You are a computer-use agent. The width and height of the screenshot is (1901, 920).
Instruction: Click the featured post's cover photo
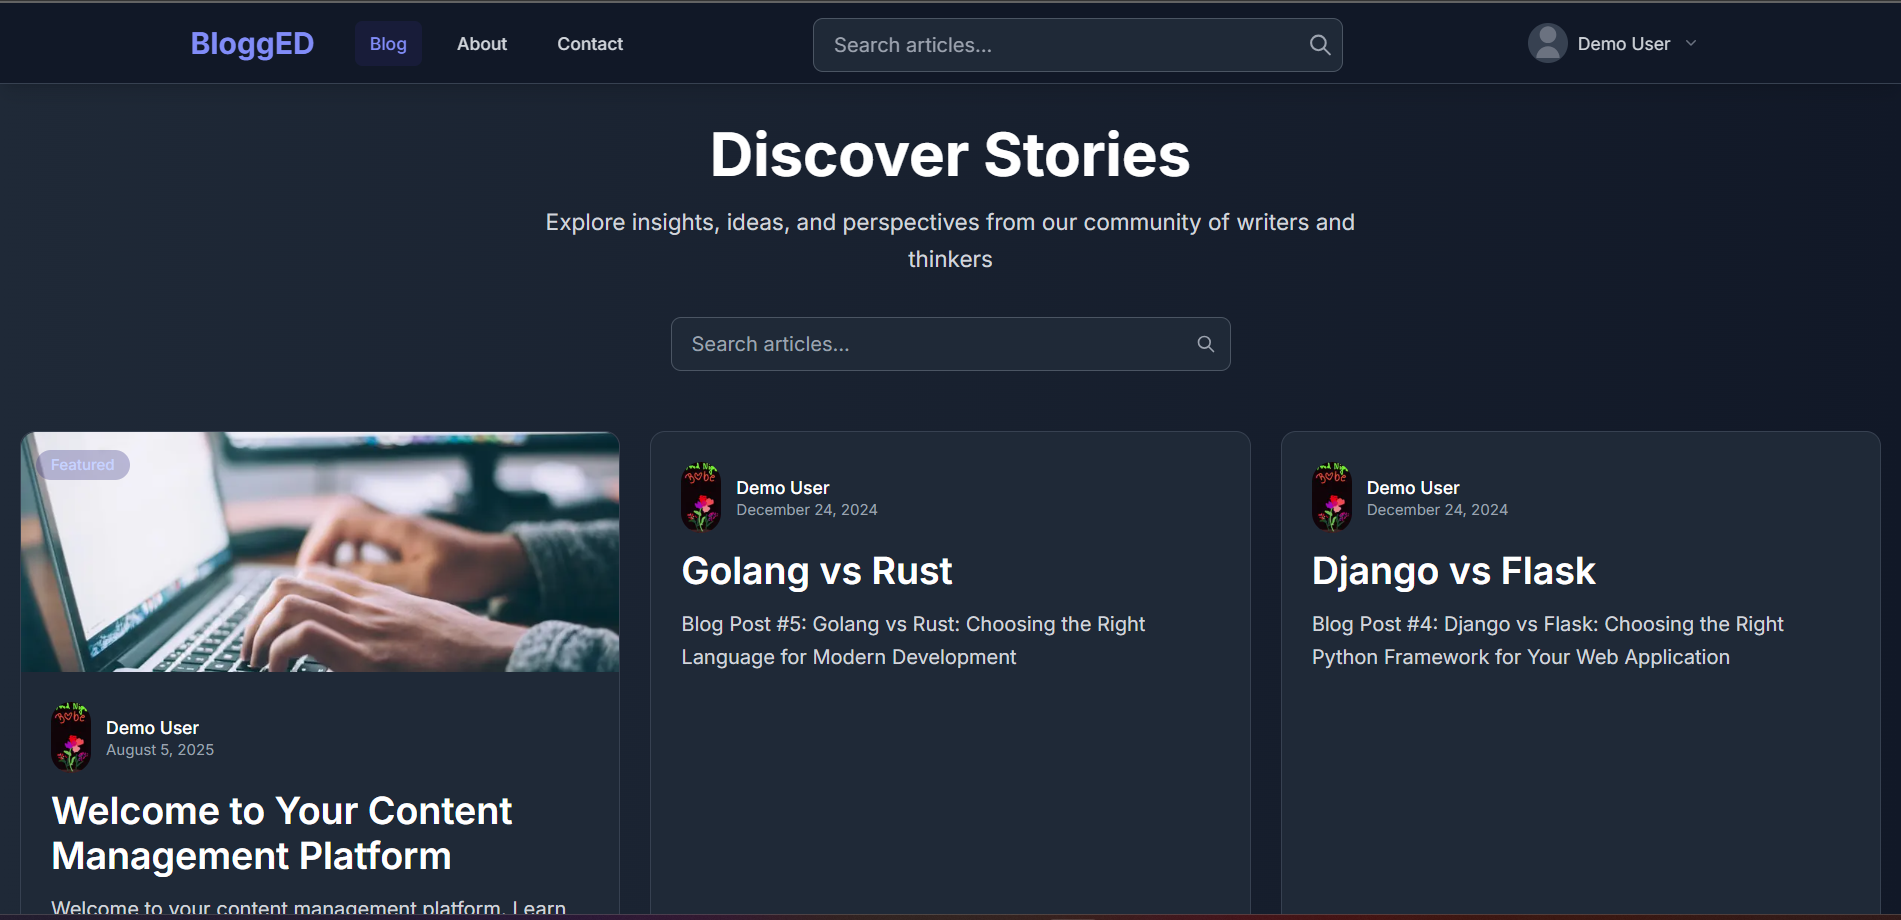tap(320, 552)
